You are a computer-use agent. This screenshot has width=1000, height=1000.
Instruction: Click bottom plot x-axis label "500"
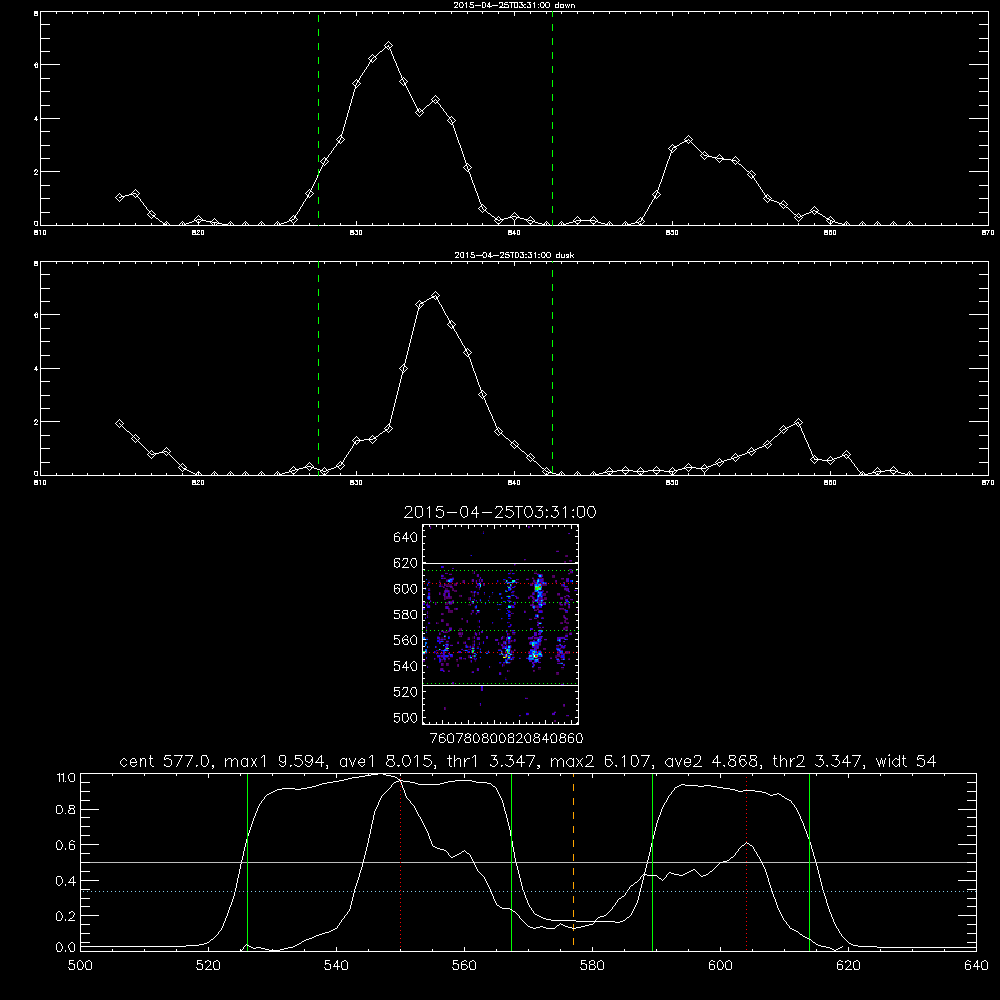click(x=80, y=965)
